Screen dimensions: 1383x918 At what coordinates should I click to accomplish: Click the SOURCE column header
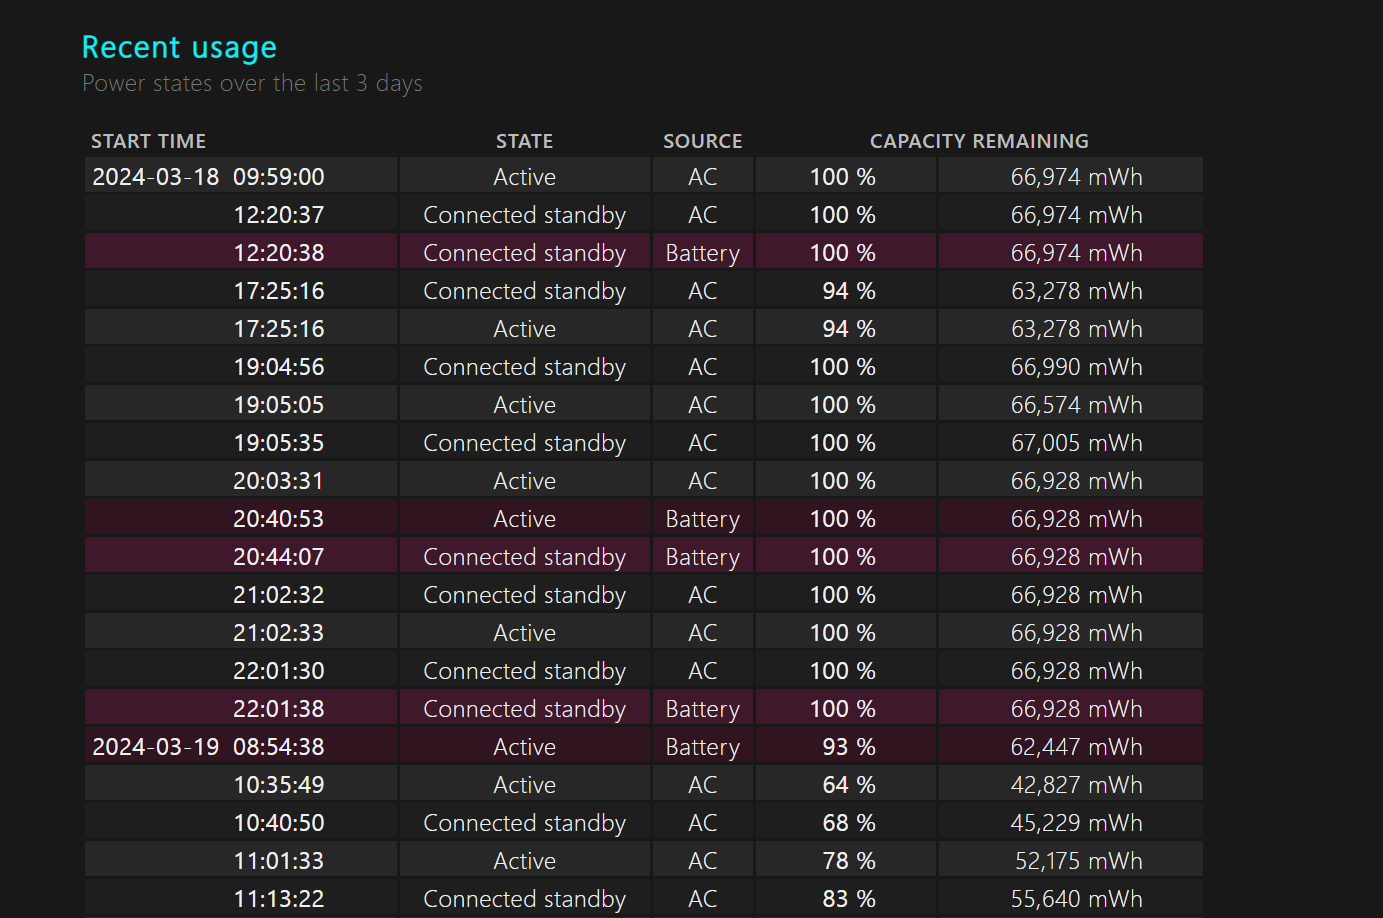click(702, 141)
